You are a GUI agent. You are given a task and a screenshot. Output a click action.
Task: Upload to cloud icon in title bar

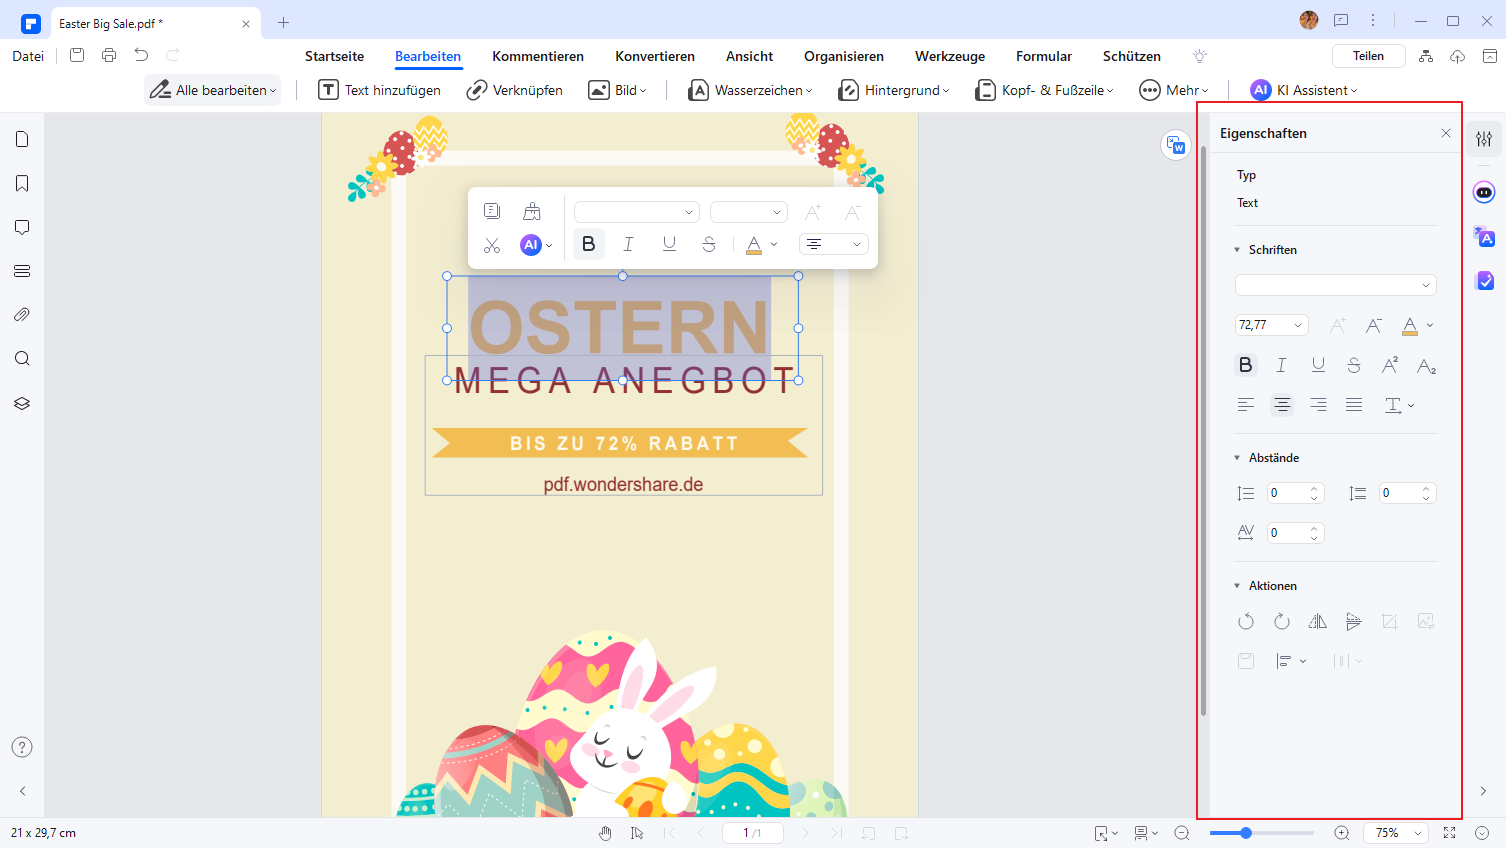(1457, 56)
